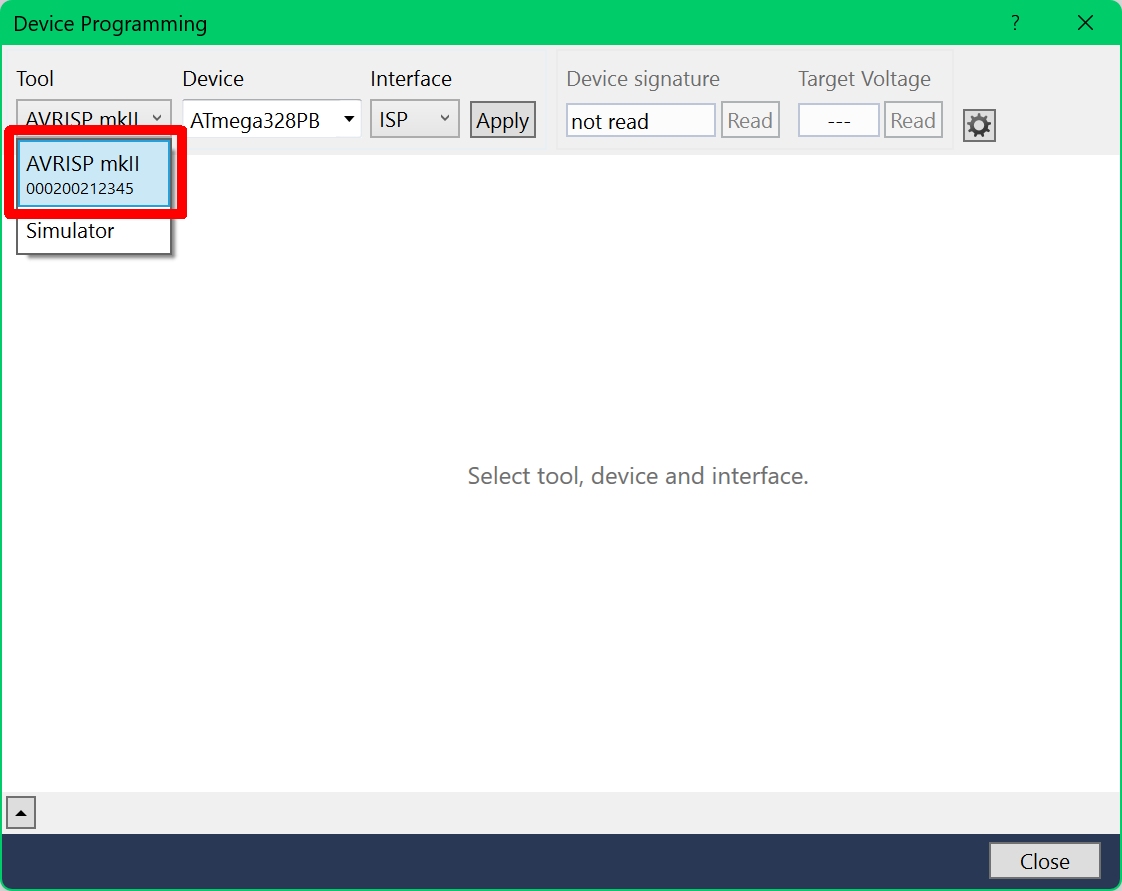
Task: Click the Apply button
Action: (502, 120)
